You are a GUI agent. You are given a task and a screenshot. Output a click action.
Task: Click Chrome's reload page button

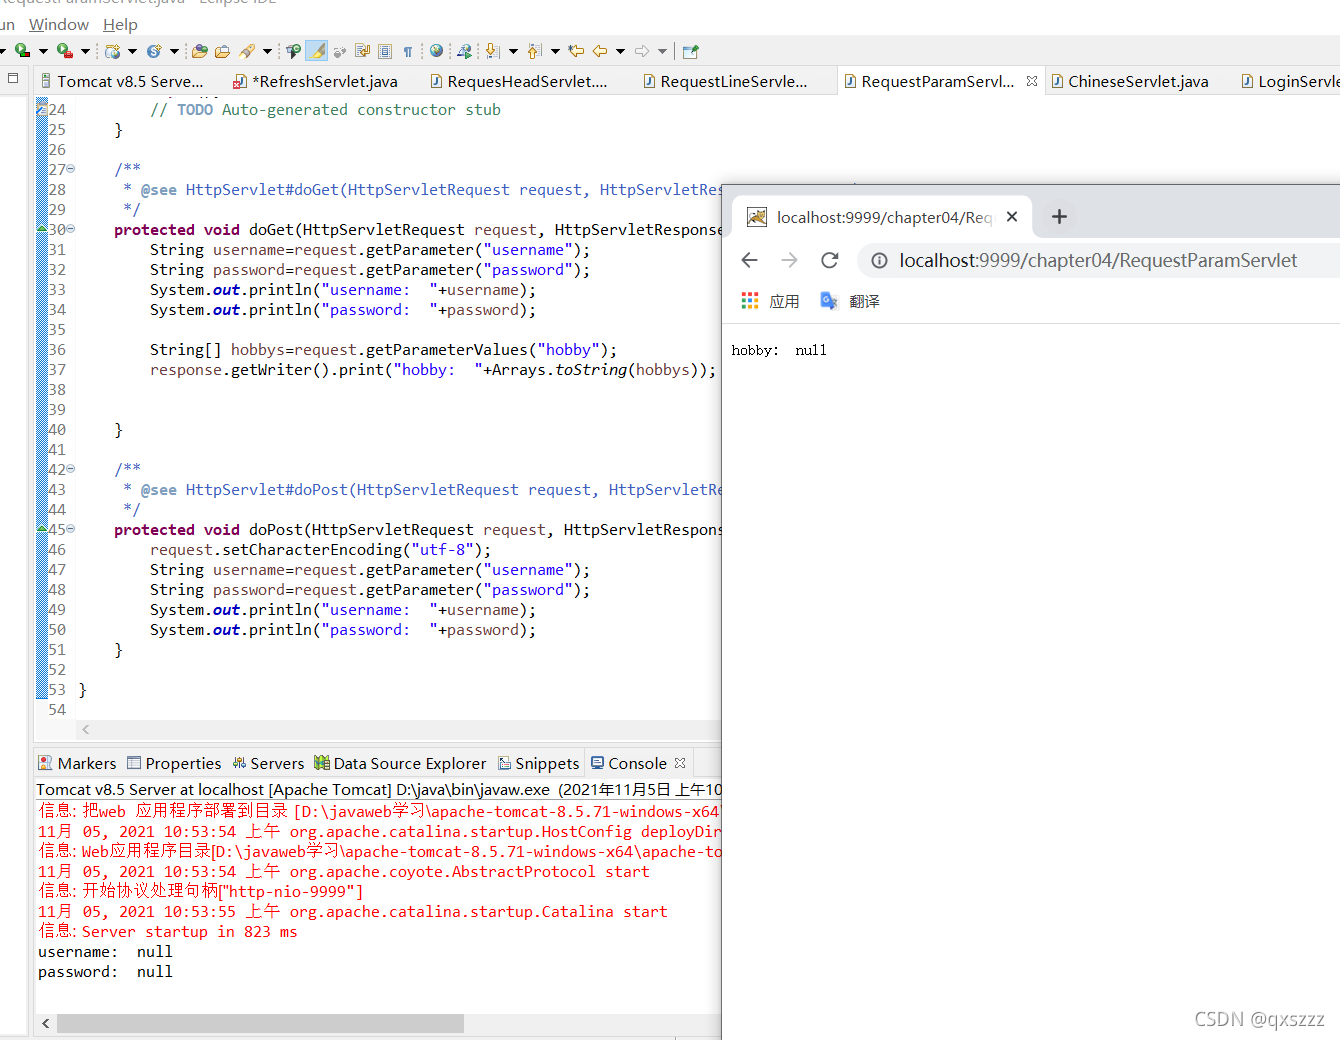[830, 261]
